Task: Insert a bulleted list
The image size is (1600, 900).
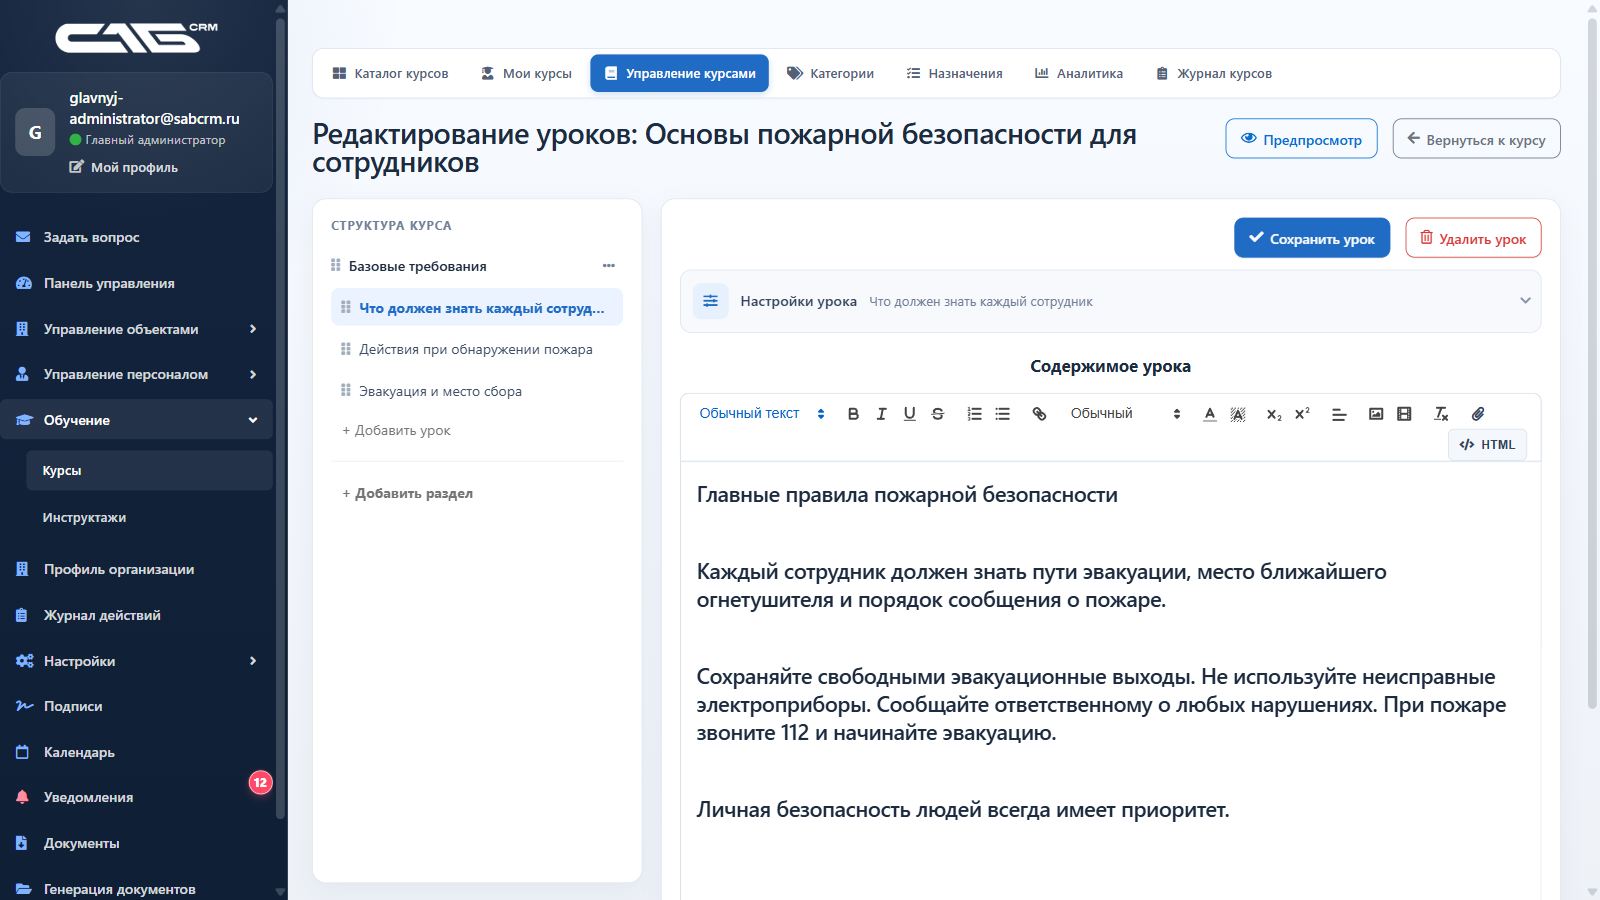Action: click(1002, 414)
